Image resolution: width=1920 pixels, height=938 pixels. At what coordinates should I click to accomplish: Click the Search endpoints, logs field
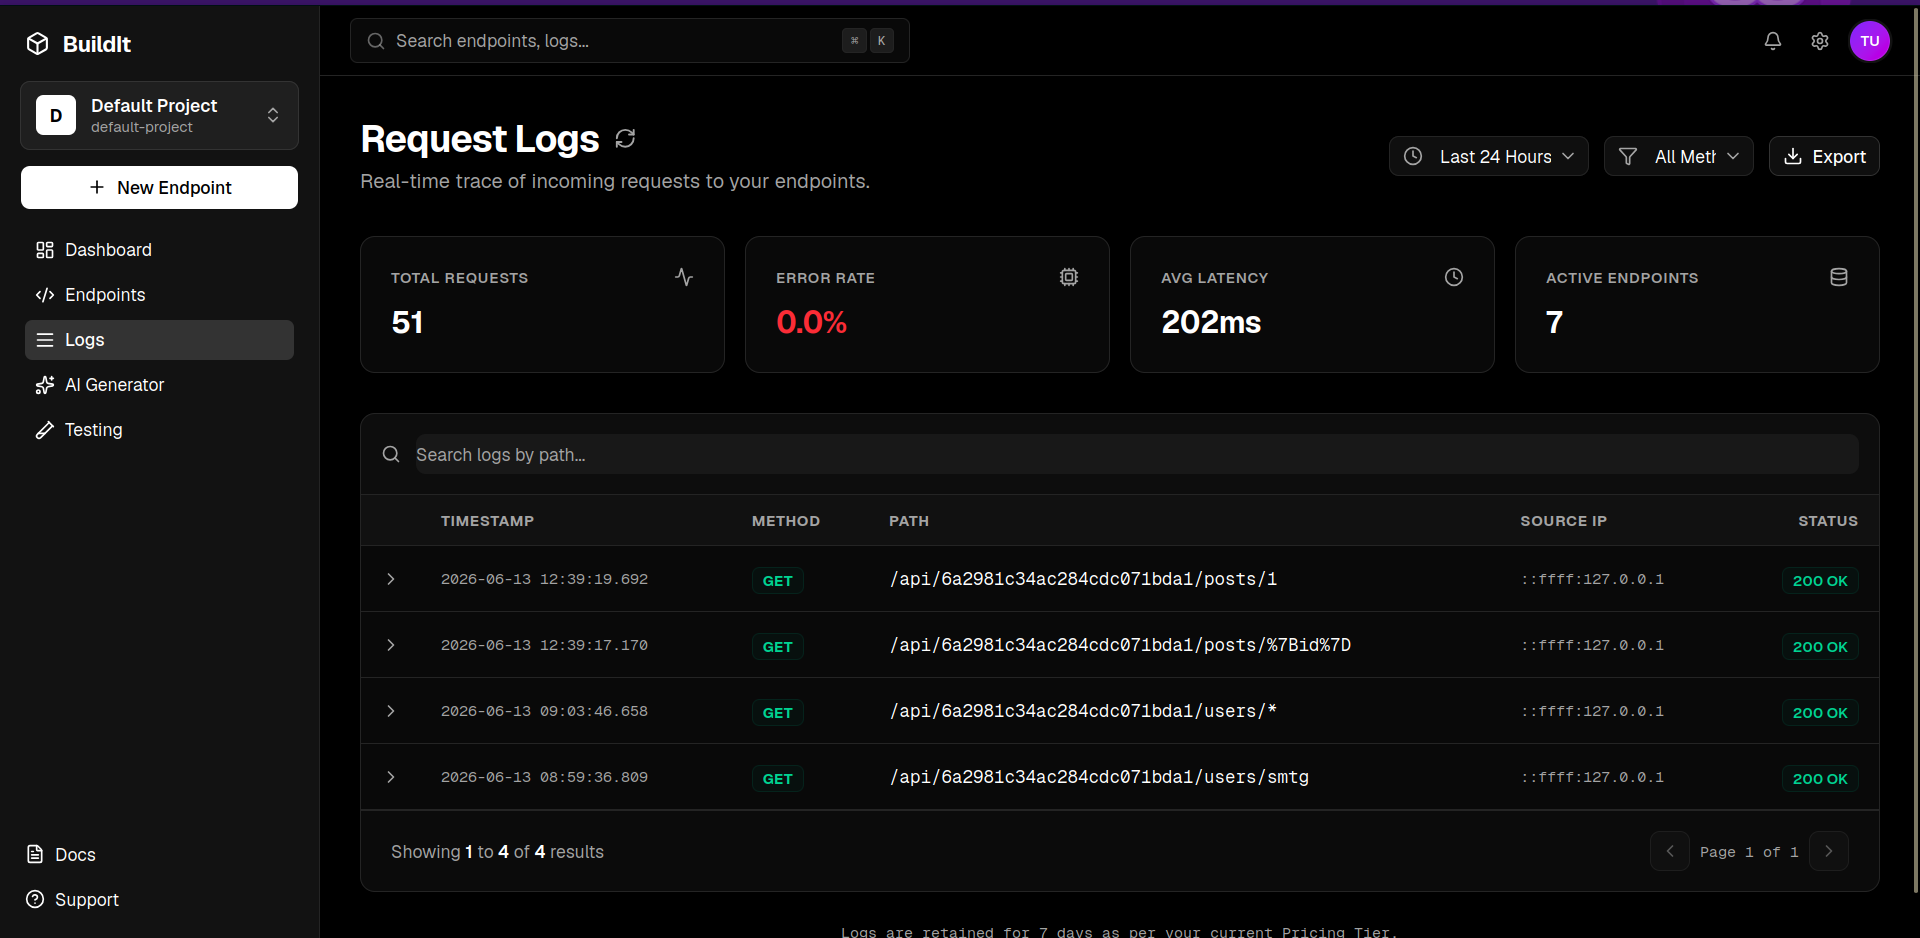click(x=630, y=41)
